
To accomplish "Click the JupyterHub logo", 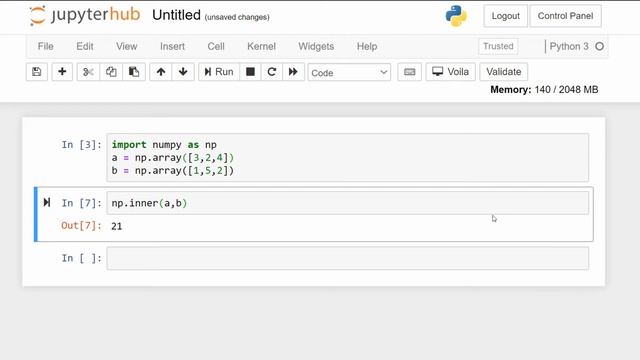I will pos(85,16).
